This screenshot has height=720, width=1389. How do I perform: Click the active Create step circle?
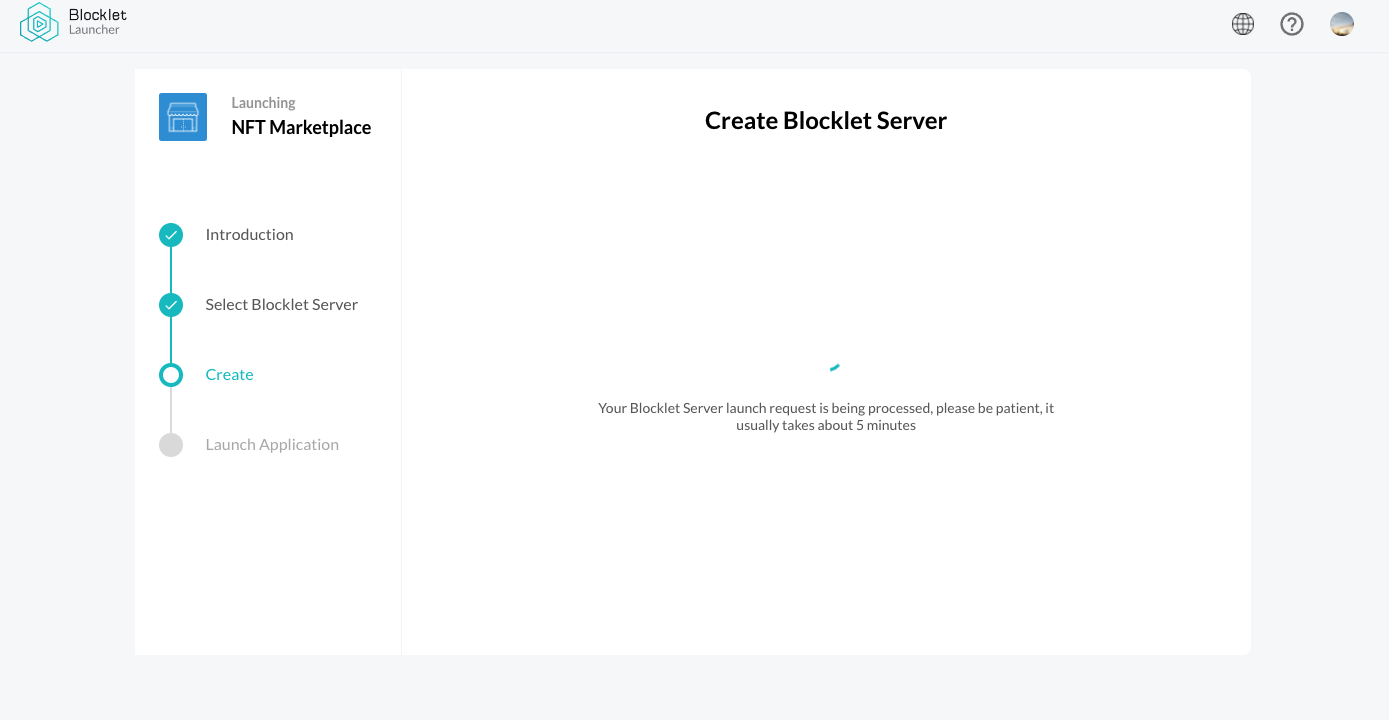171,374
